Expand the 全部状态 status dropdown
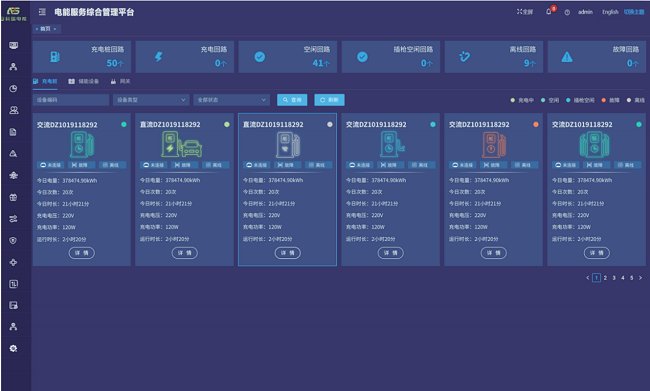Image resolution: width=650 pixels, height=391 pixels. pos(231,100)
